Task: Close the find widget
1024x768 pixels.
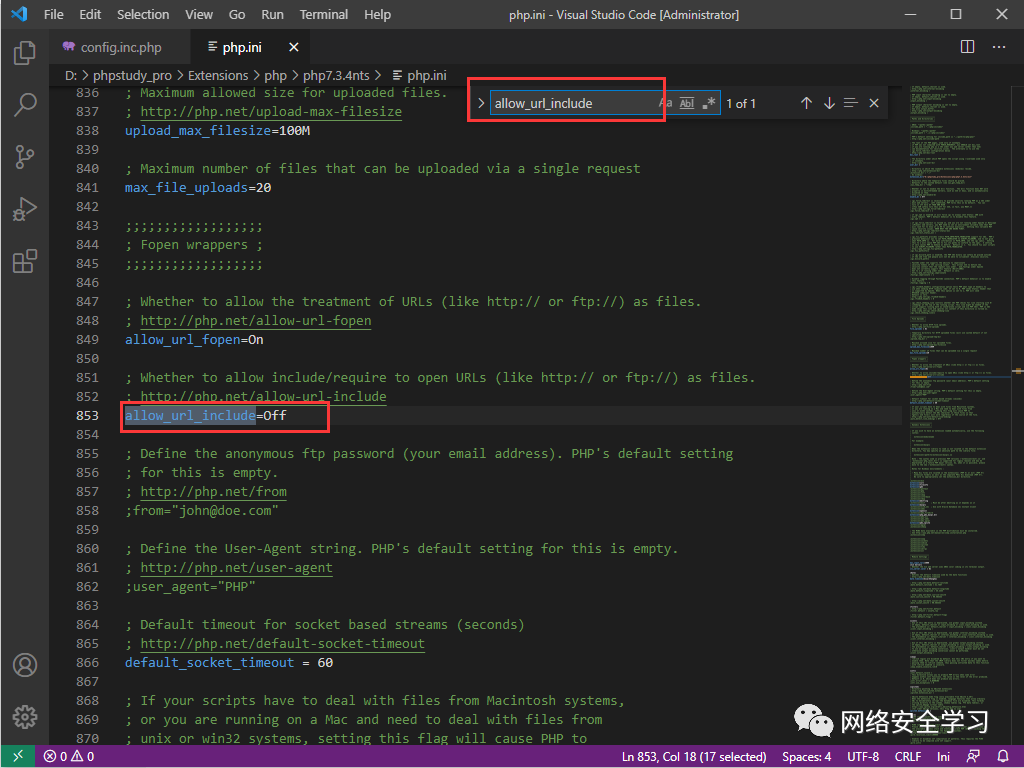Action: point(874,103)
